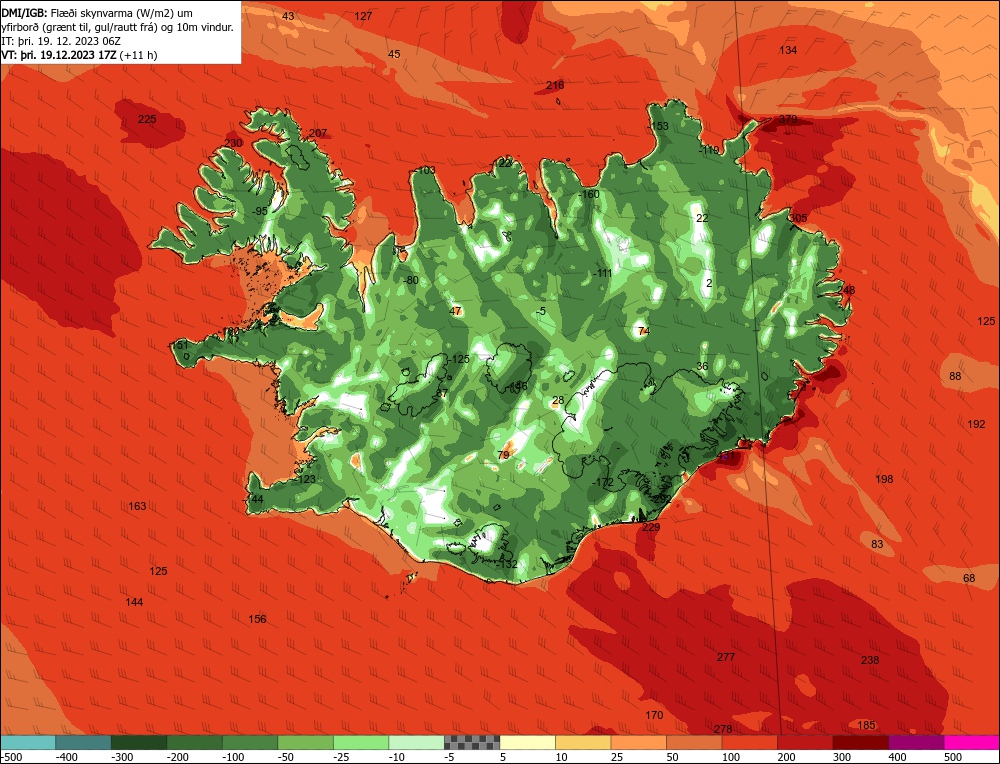The image size is (1000, 764).
Task: Select the red-orange swatch above legend 100
Action: (749, 742)
